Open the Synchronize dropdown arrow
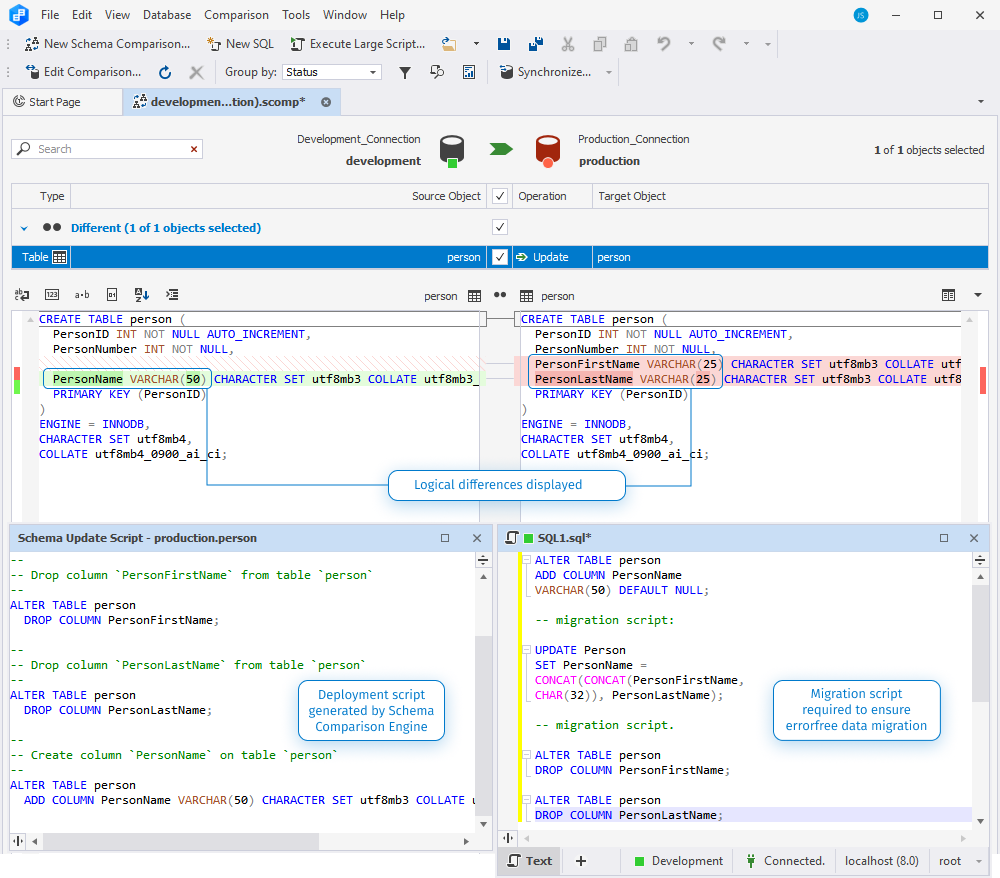The height and width of the screenshot is (878, 1000). point(608,72)
